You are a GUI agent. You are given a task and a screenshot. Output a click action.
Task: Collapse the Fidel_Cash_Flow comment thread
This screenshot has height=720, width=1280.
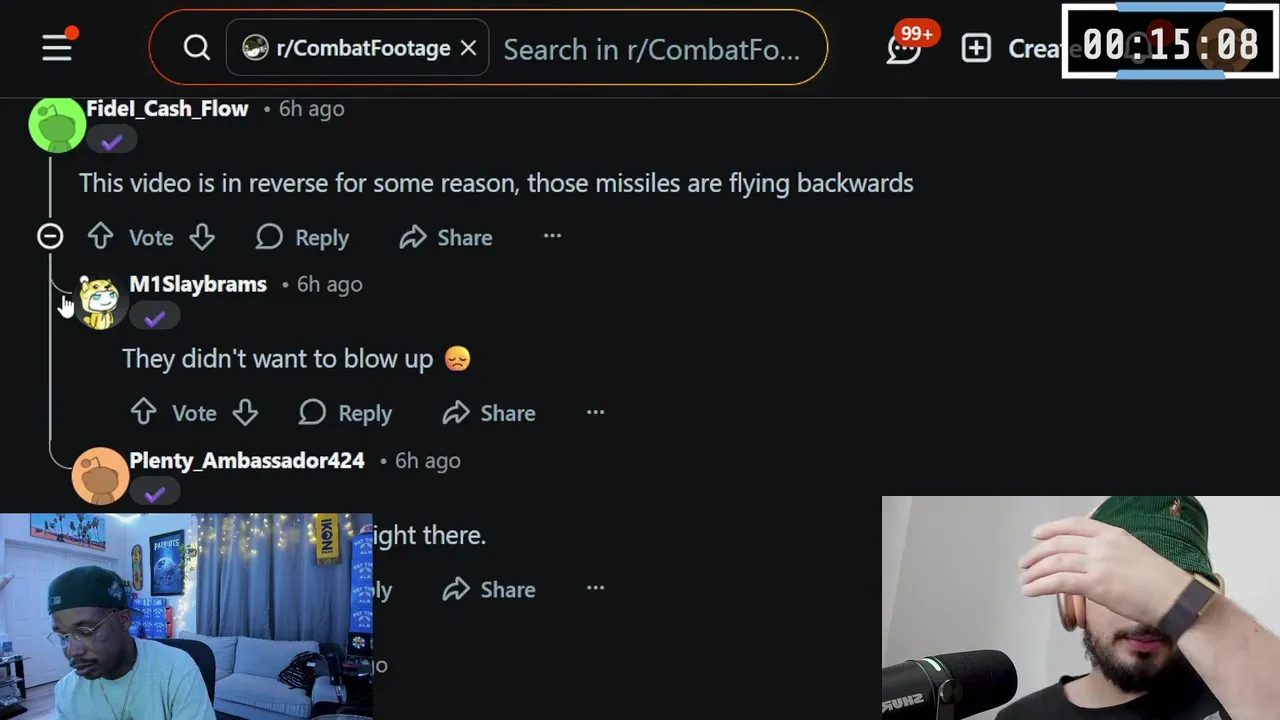pyautogui.click(x=50, y=237)
